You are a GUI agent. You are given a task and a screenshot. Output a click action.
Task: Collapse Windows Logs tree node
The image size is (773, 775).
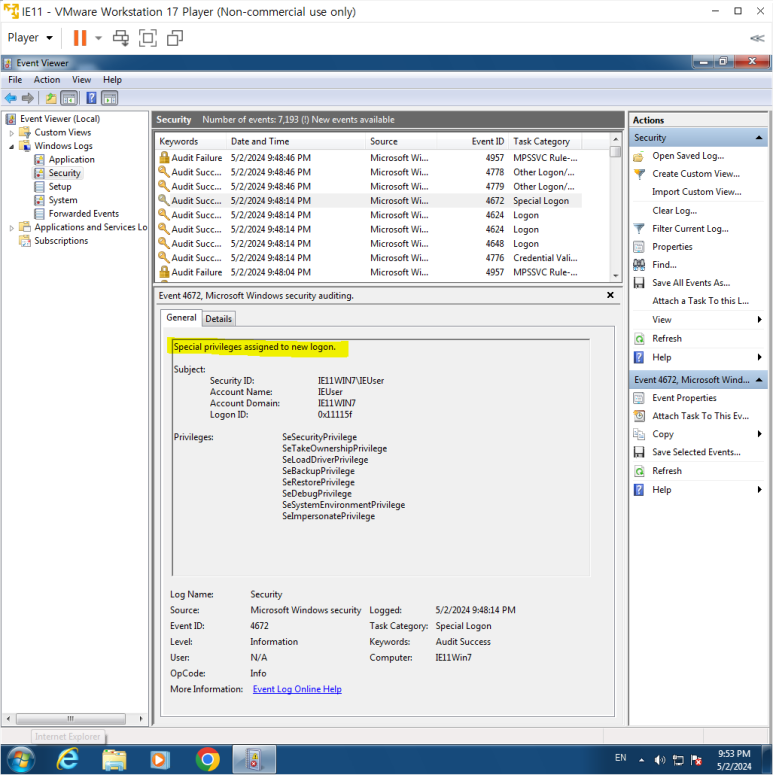[x=11, y=146]
